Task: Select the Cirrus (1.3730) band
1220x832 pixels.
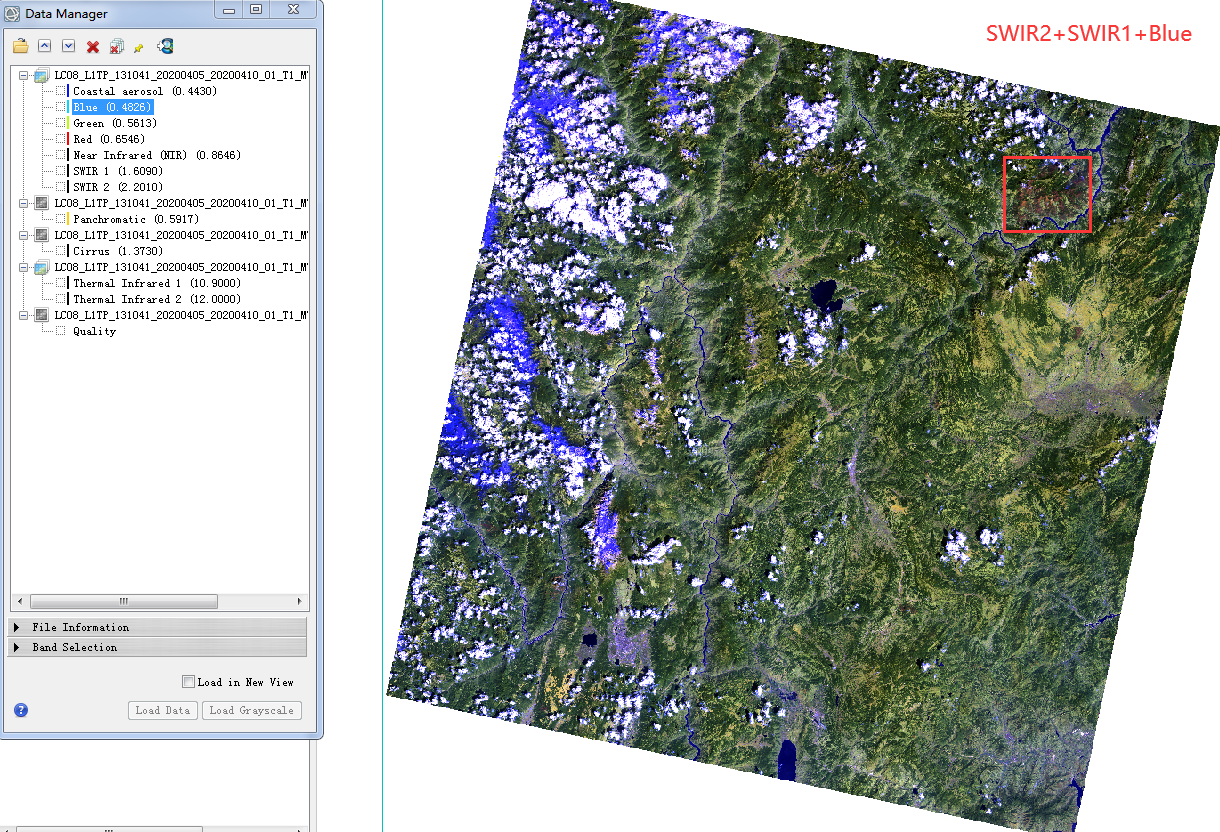Action: coord(118,251)
